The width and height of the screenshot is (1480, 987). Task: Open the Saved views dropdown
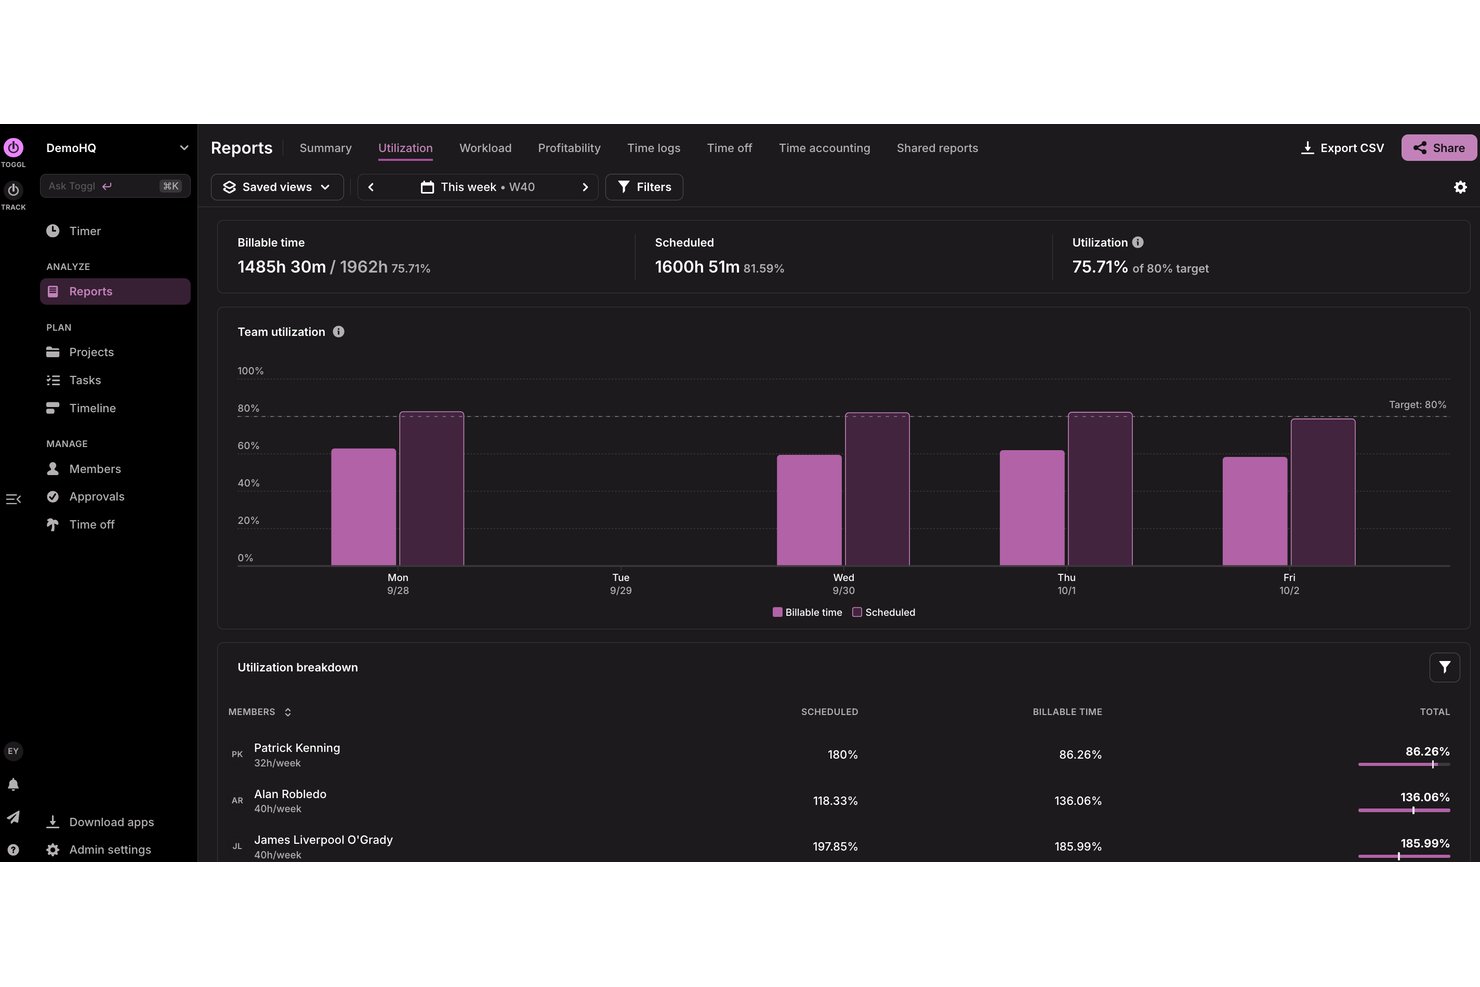tap(277, 187)
